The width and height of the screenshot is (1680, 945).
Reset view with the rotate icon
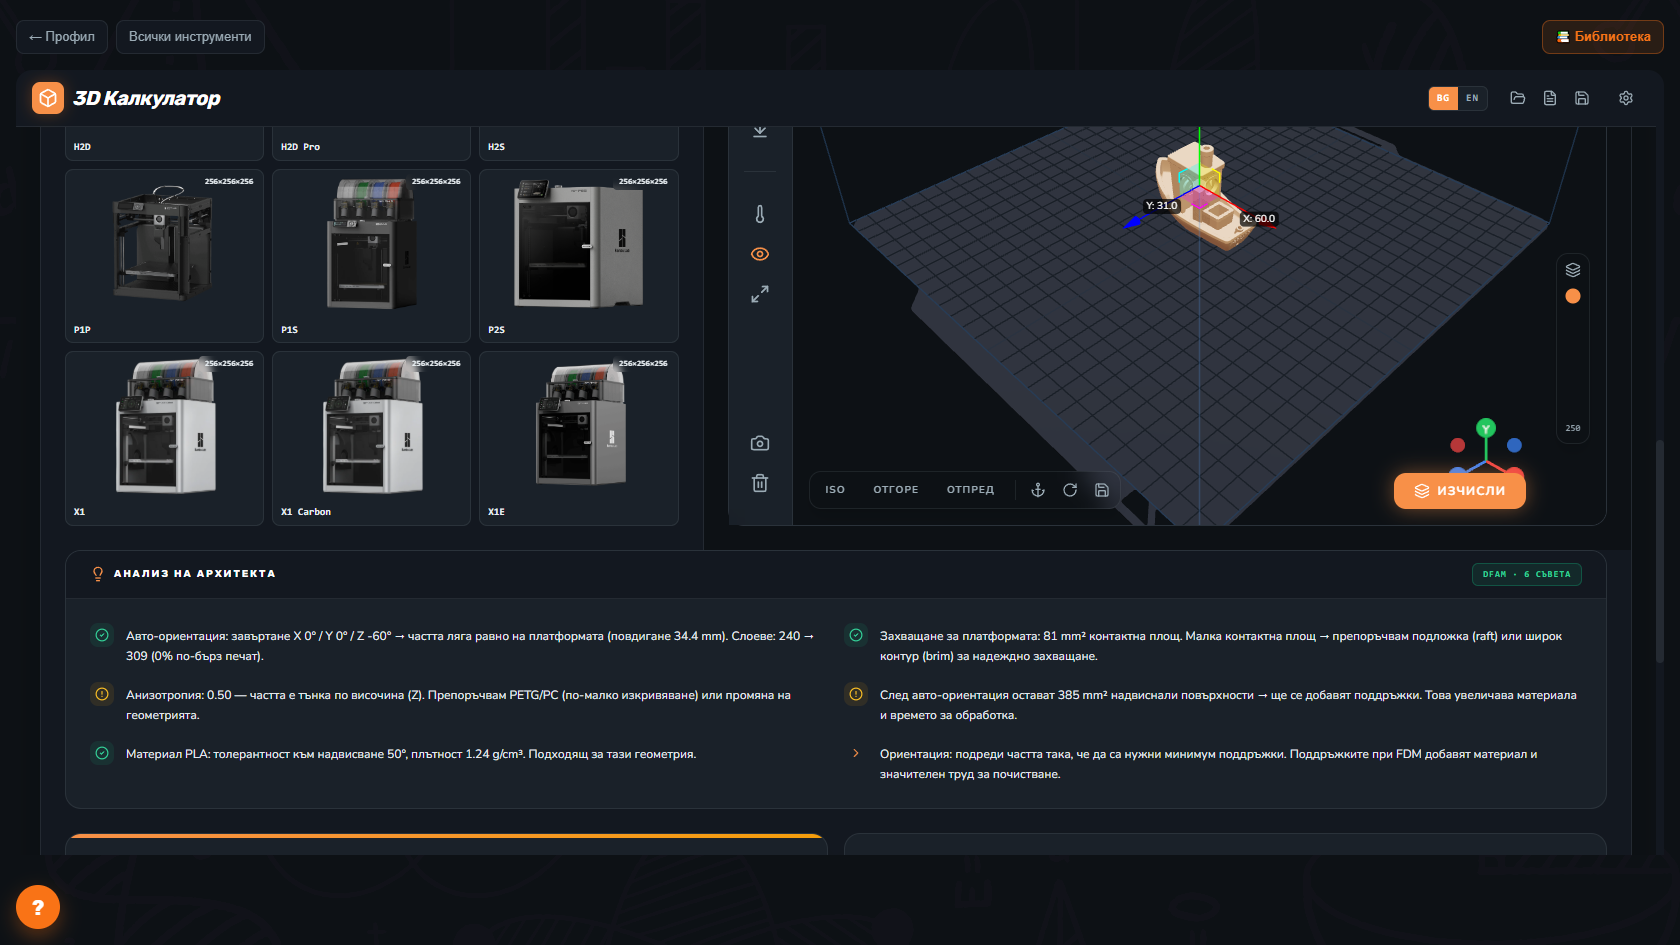pyautogui.click(x=1070, y=490)
